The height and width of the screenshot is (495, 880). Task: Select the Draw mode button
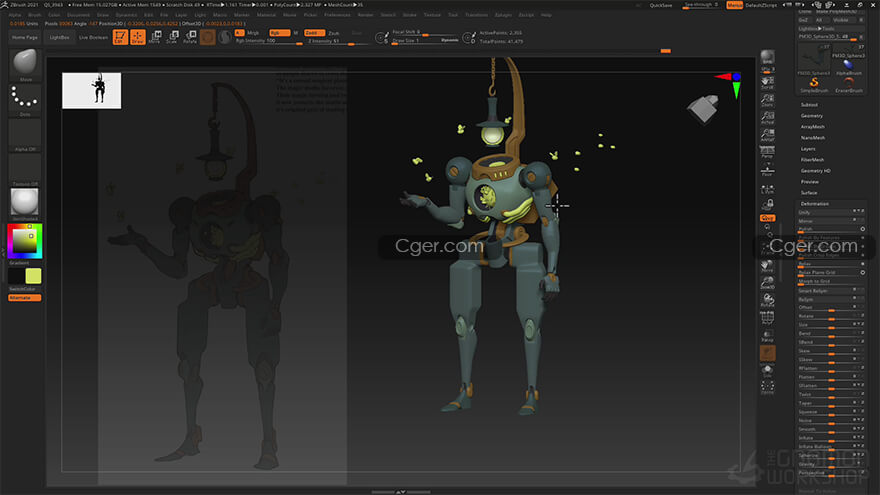[x=137, y=37]
